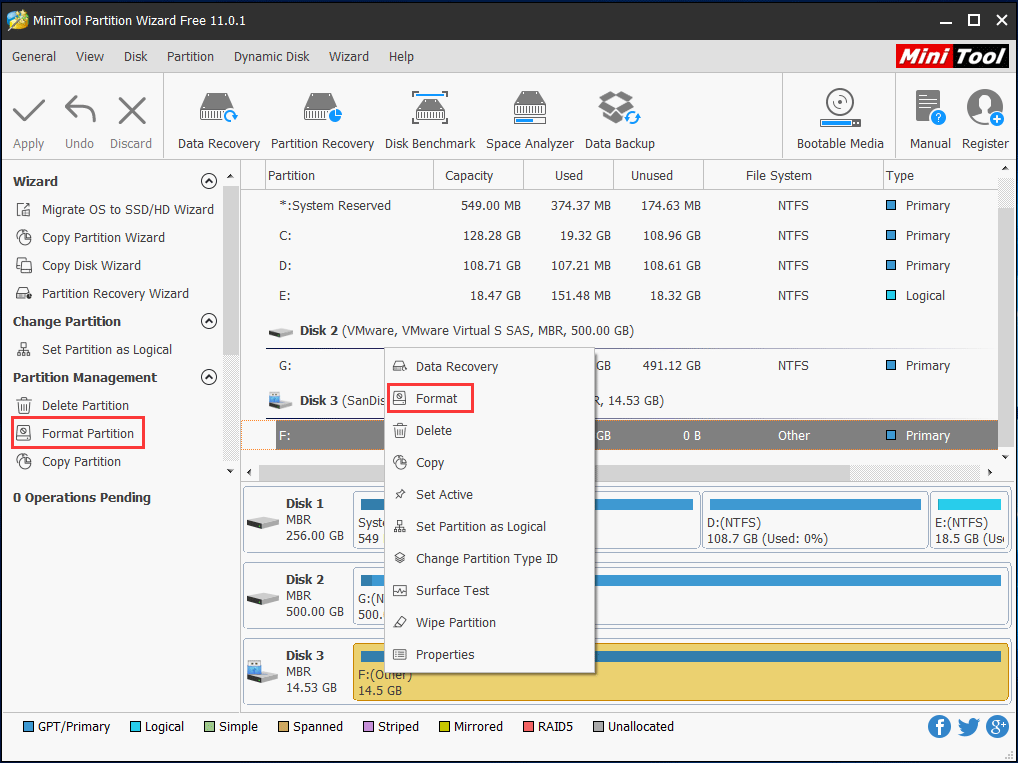The width and height of the screenshot is (1018, 763).
Task: Open the Data Recovery tool
Action: click(218, 115)
